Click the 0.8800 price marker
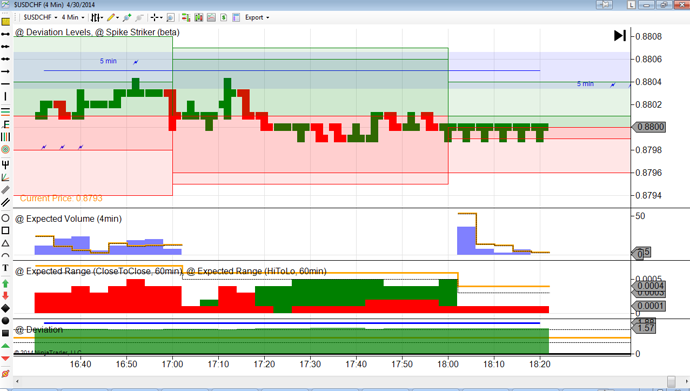 (649, 127)
